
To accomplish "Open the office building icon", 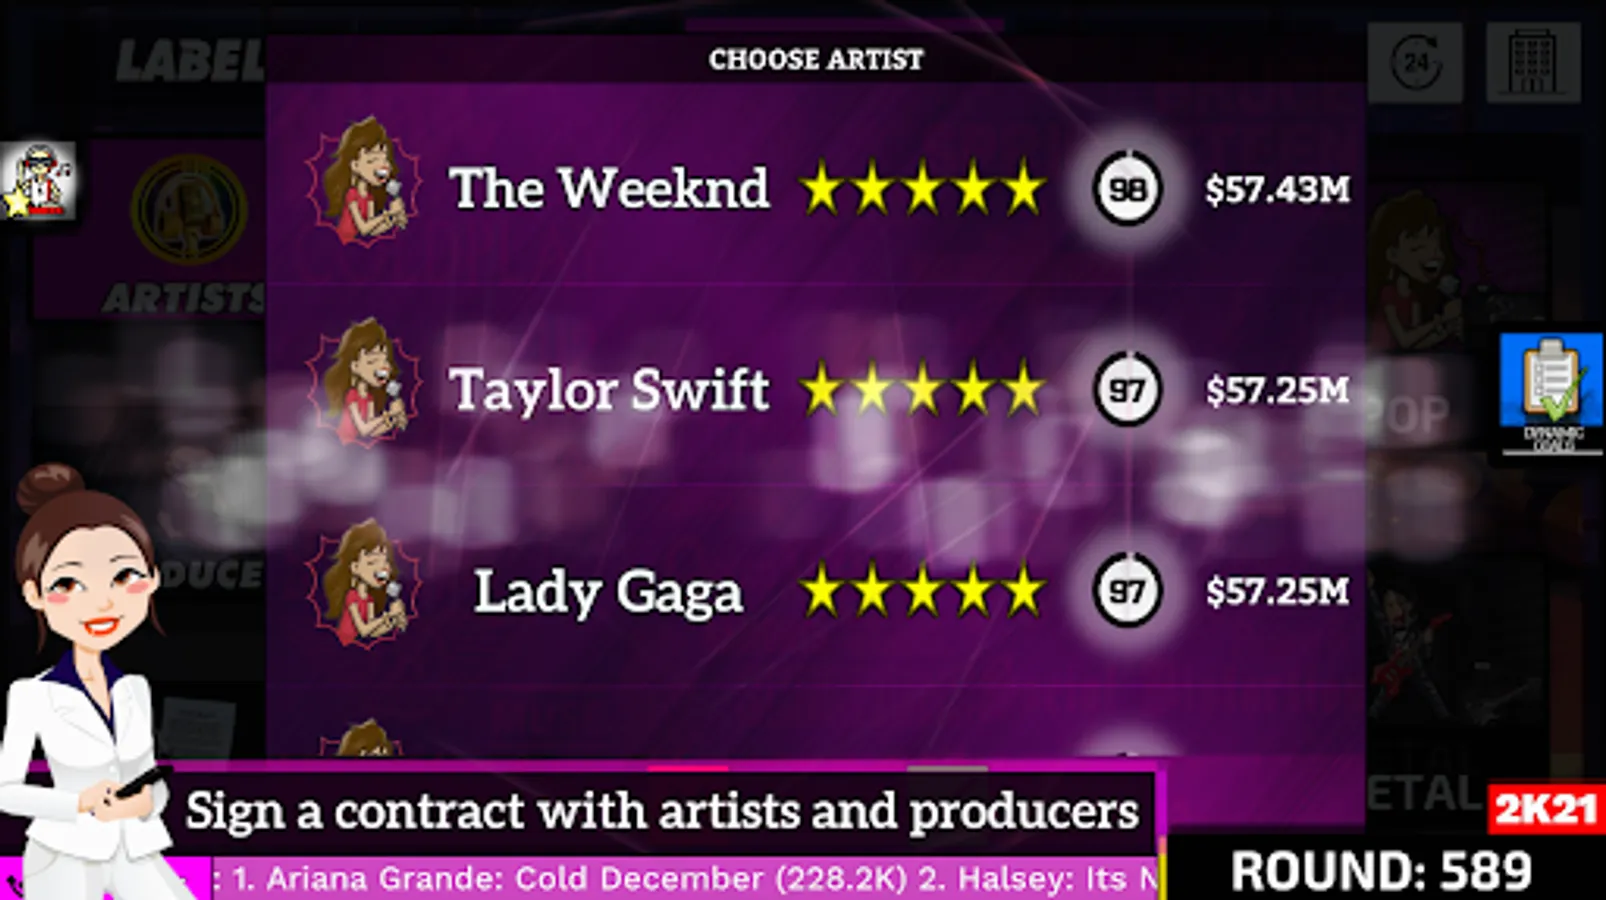I will click(1533, 62).
